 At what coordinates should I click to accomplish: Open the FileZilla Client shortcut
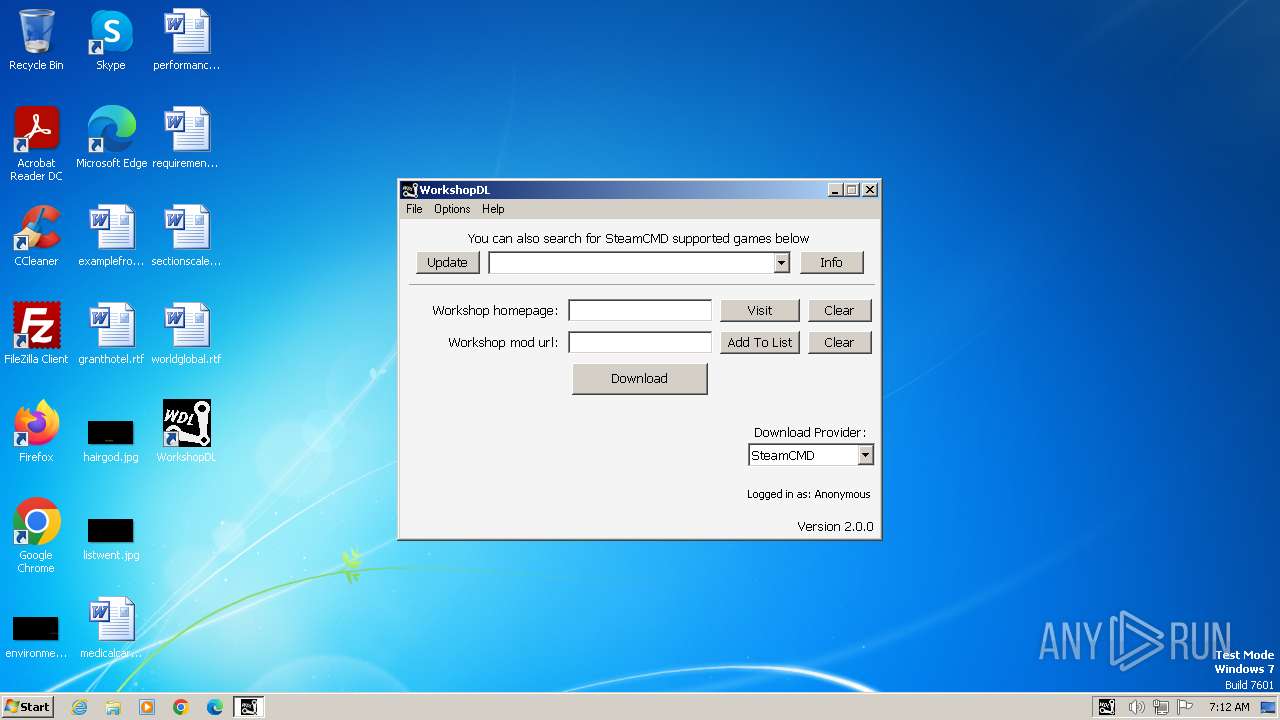(36, 334)
